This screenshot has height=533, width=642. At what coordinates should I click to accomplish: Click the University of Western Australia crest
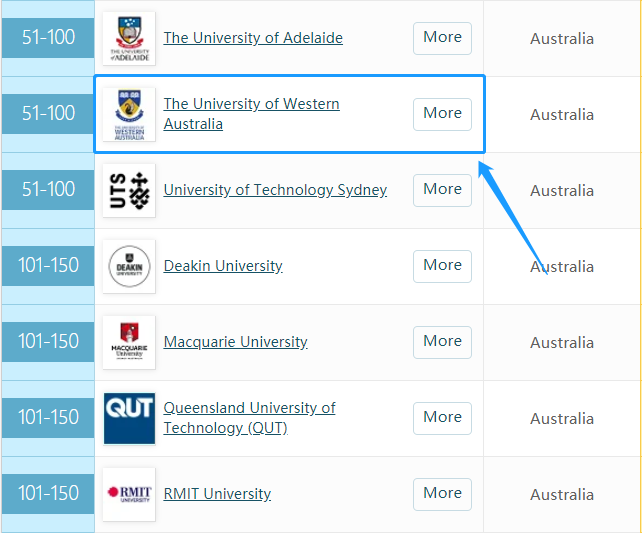pos(129,115)
